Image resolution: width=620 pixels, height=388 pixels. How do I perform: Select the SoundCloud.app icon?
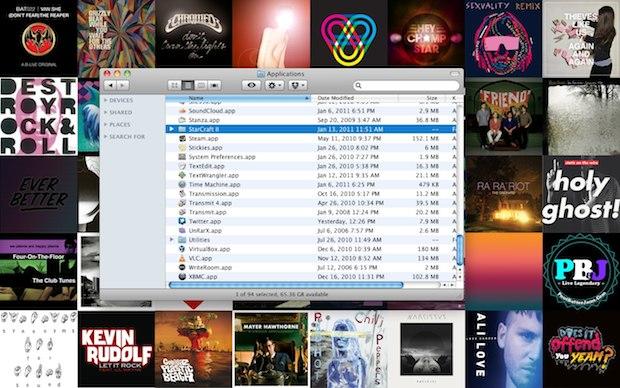(182, 111)
